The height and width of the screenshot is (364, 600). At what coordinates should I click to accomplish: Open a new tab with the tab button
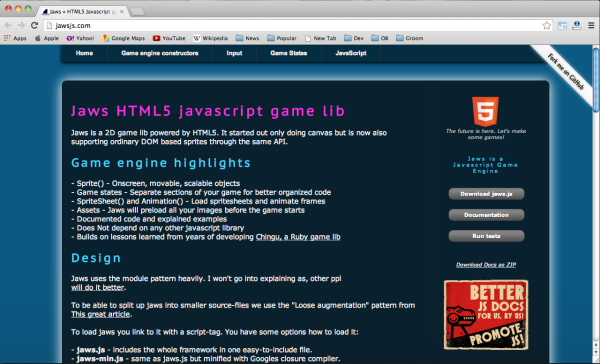pyautogui.click(x=137, y=12)
